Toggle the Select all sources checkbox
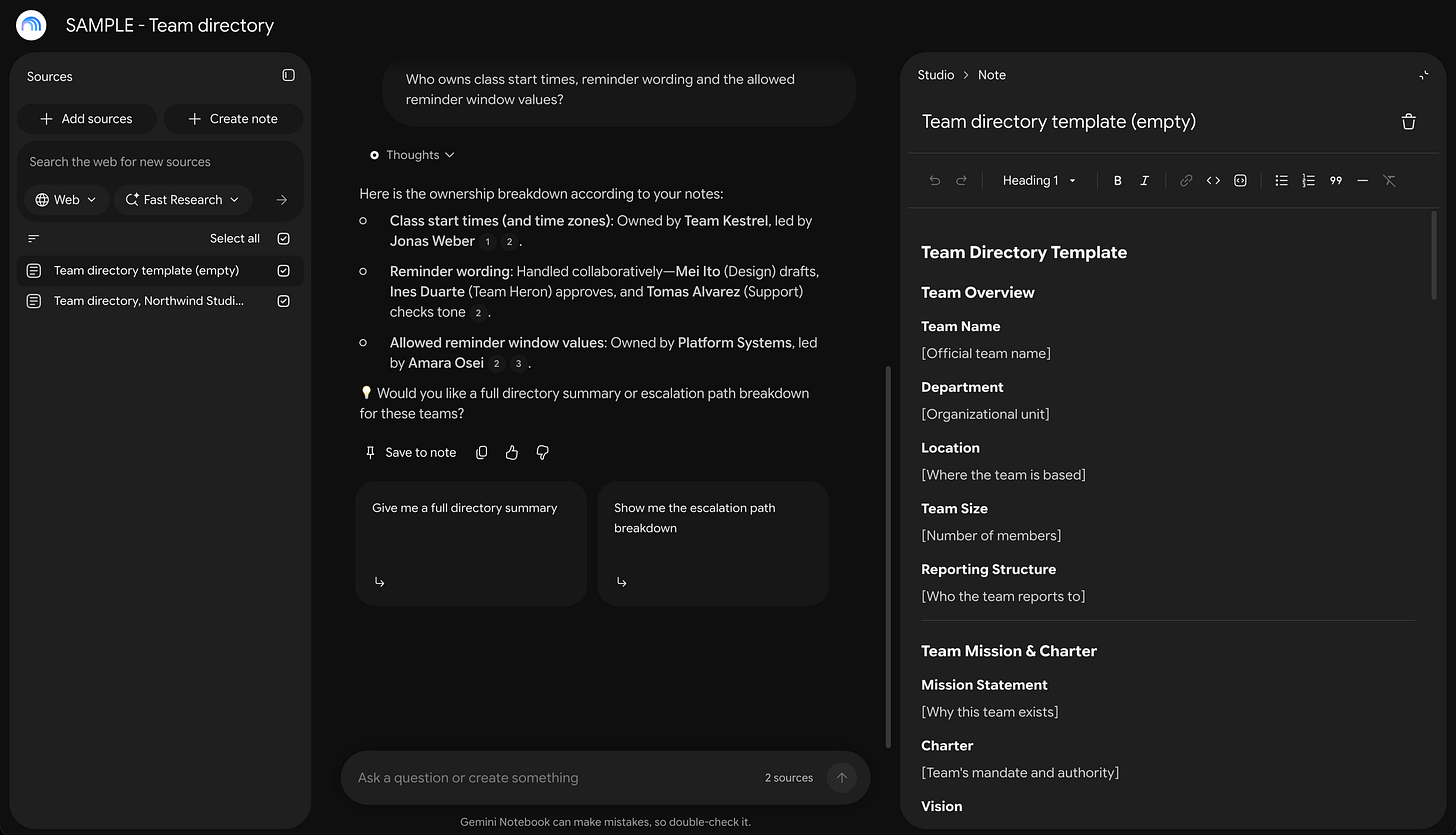The image size is (1456, 835). [x=284, y=239]
